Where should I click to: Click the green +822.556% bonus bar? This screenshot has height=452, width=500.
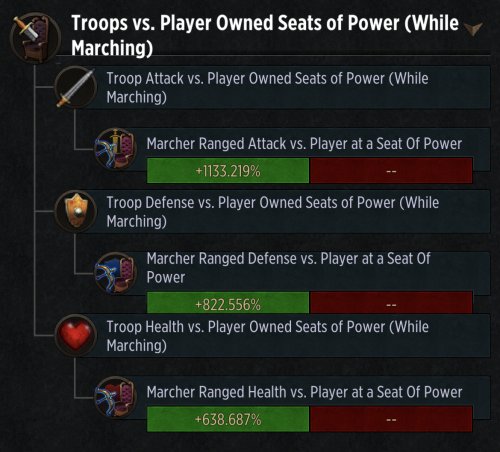pyautogui.click(x=228, y=303)
